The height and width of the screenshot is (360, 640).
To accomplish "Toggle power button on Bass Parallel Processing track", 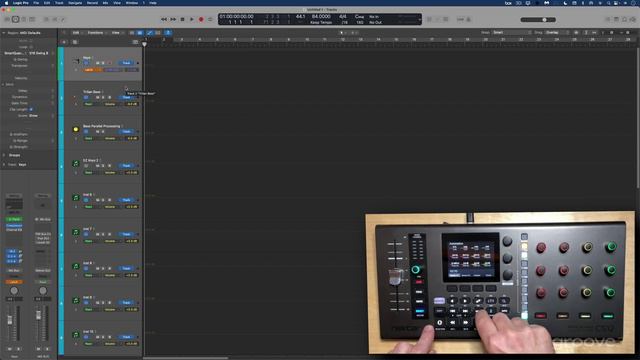I will pyautogui.click(x=86, y=131).
